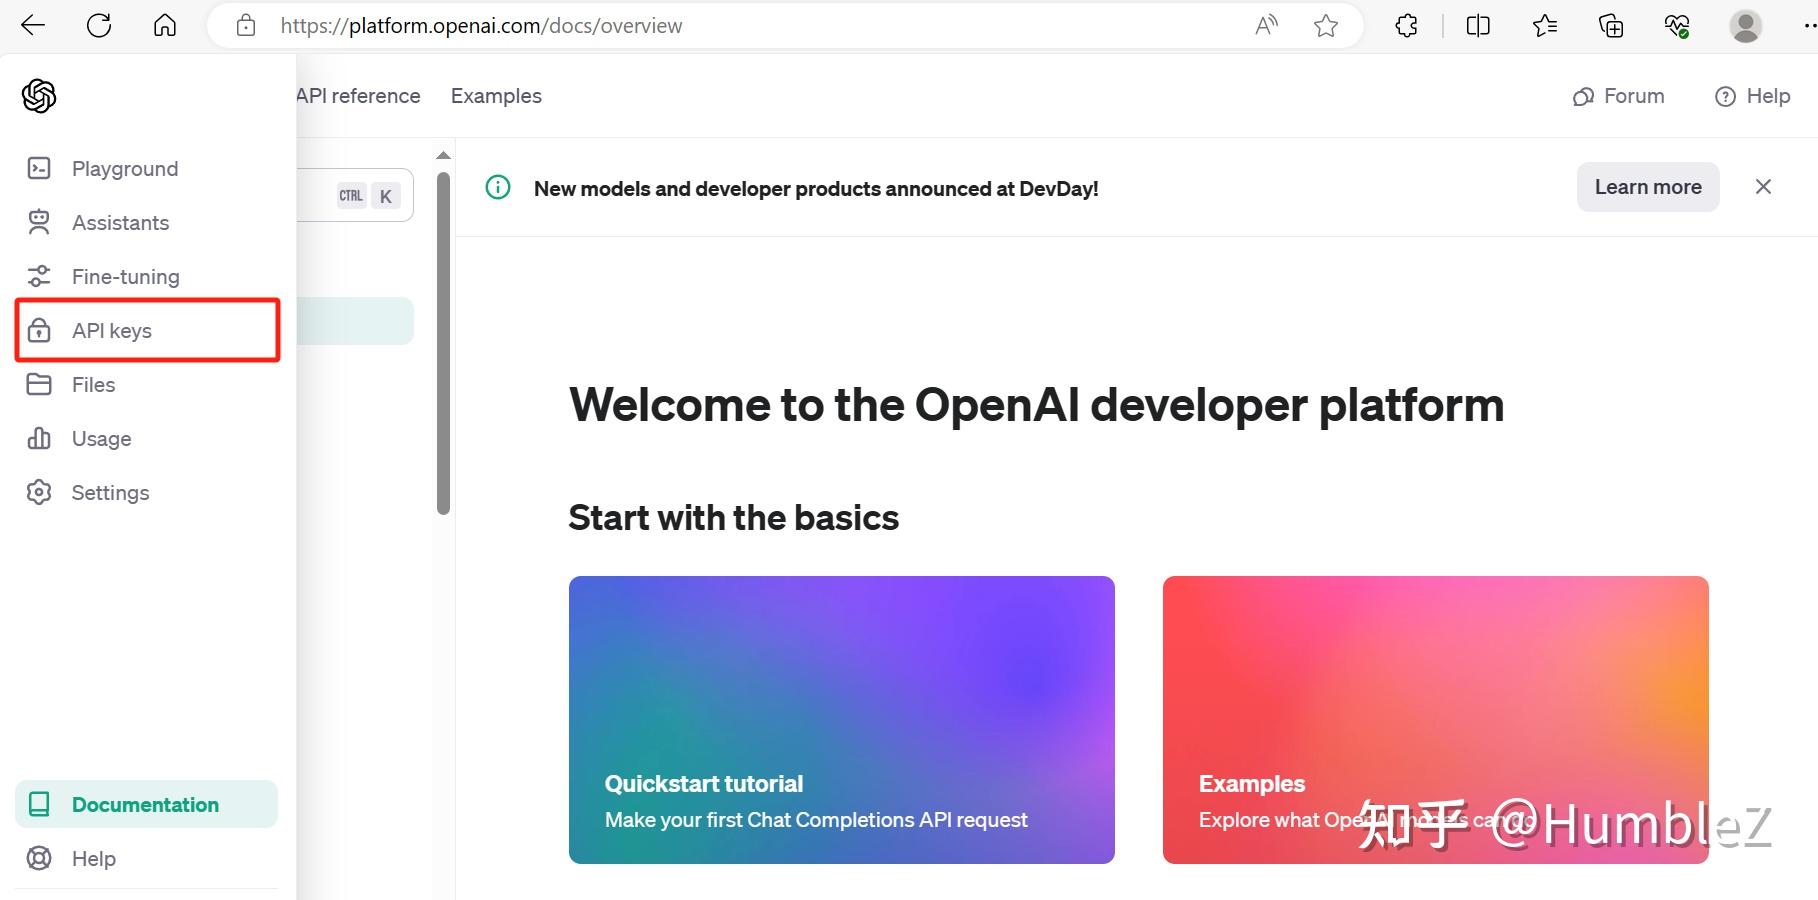Click the OpenAI logo
Viewport: 1818px width, 900px height.
pos(38,95)
